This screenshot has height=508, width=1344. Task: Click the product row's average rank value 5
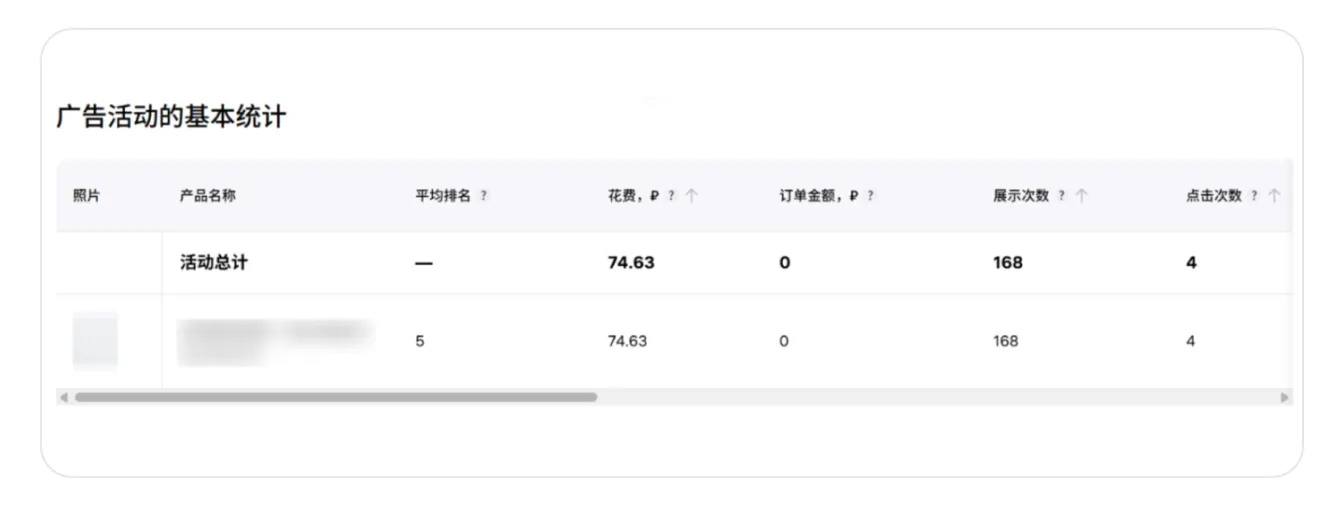(x=420, y=341)
